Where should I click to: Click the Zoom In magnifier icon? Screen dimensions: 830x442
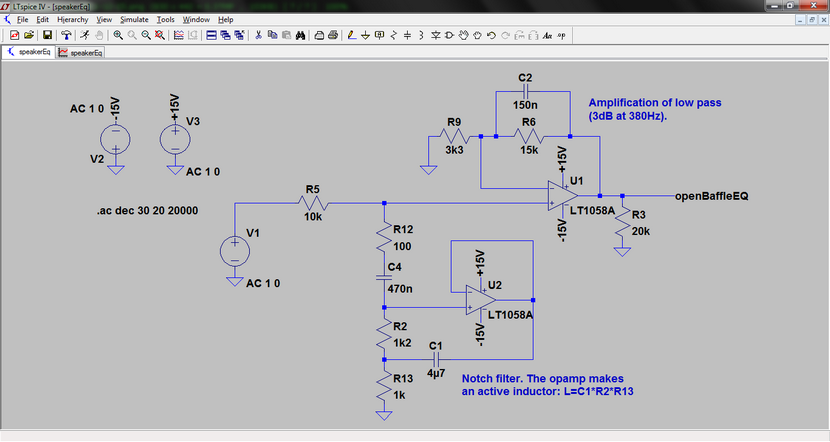pyautogui.click(x=118, y=35)
